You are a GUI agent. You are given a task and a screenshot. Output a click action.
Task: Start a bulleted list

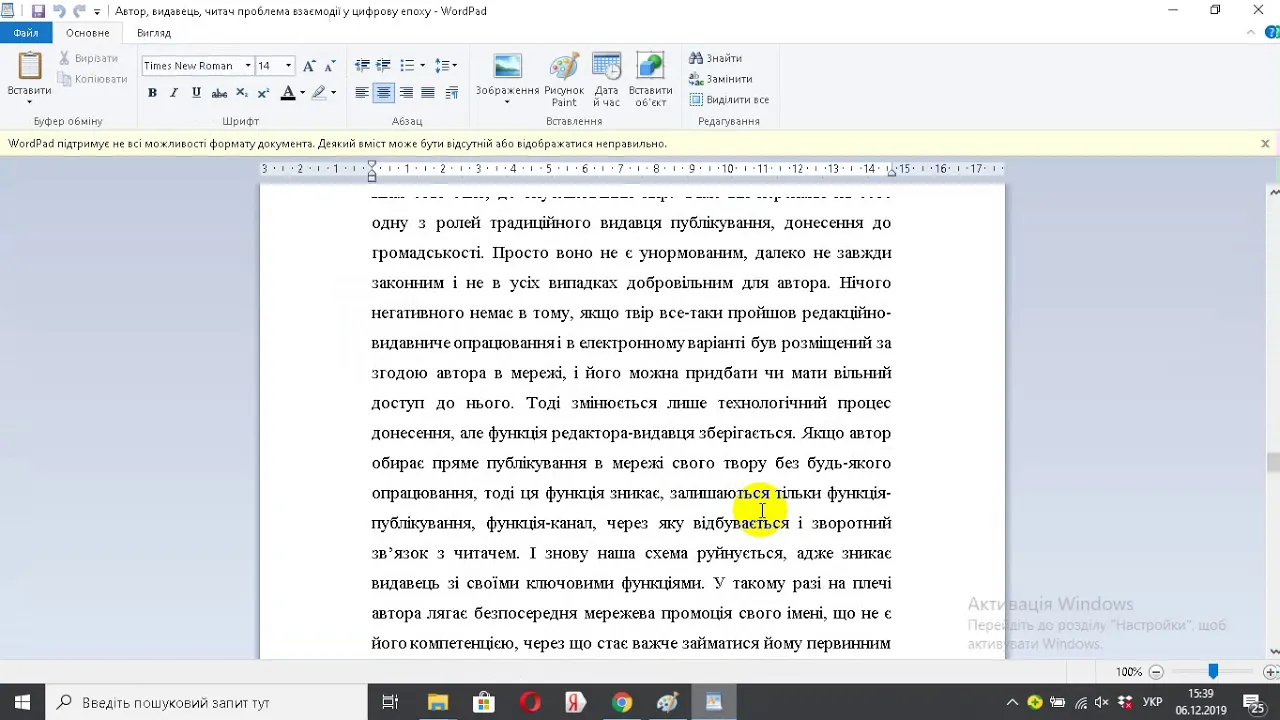point(407,66)
